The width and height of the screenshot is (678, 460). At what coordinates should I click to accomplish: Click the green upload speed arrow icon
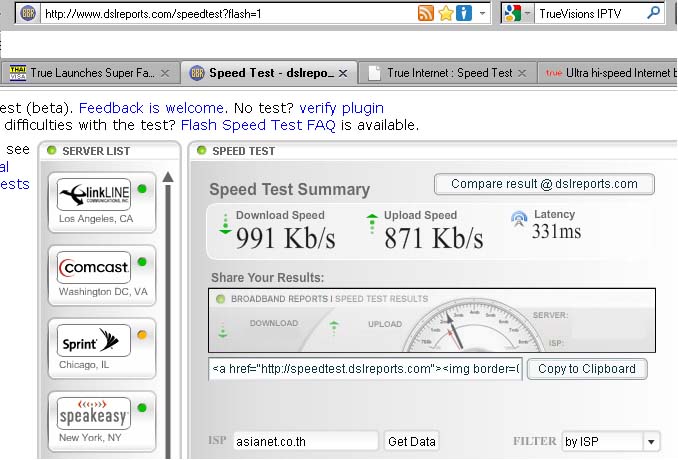372,224
